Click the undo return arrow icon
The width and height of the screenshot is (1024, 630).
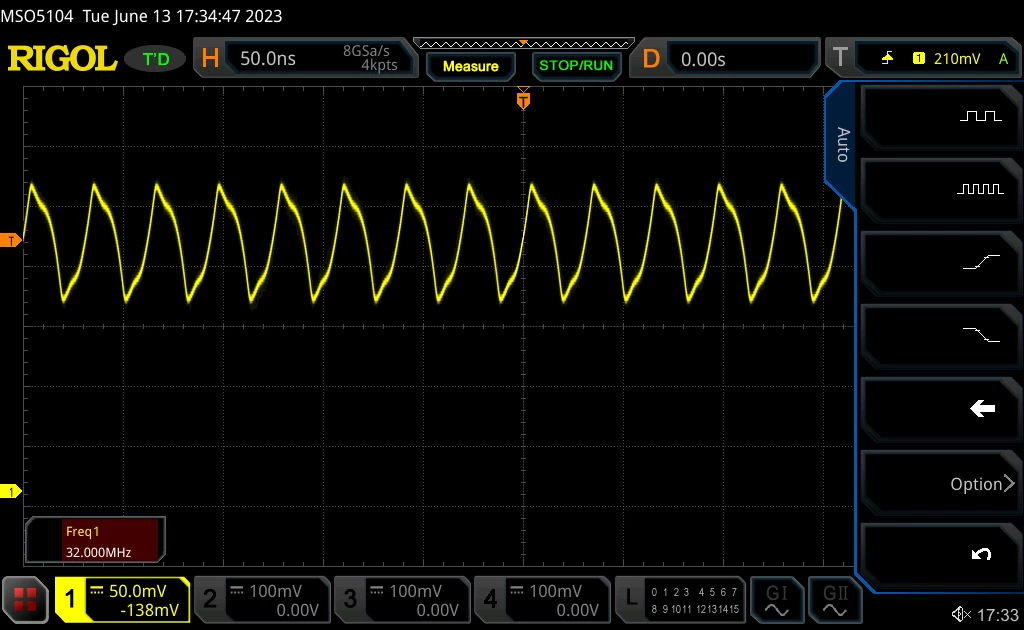tap(981, 554)
